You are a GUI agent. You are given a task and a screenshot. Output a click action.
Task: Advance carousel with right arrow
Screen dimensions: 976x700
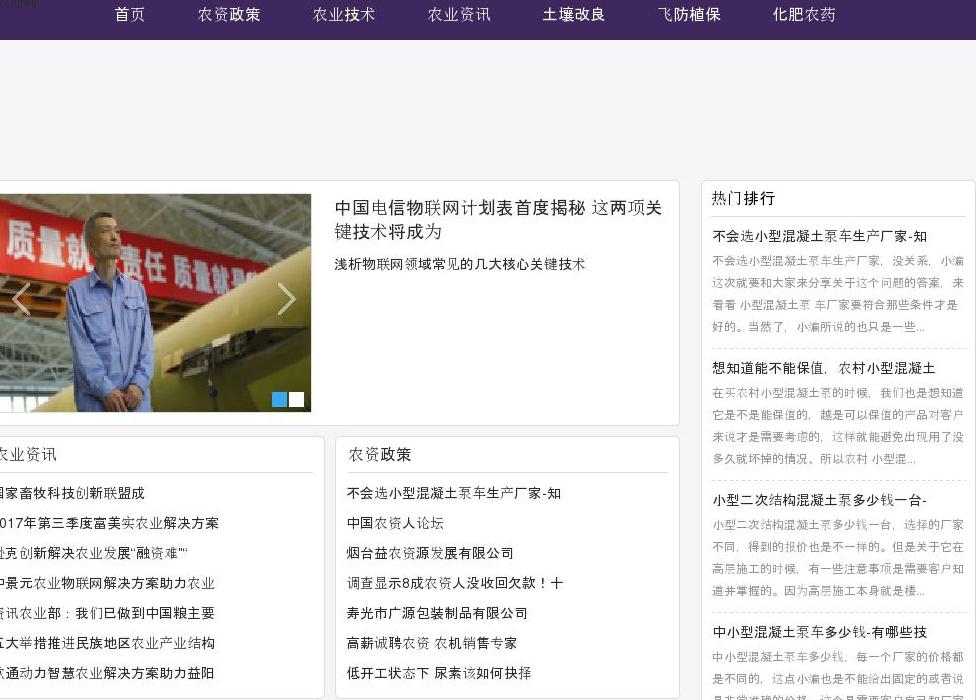coord(286,299)
